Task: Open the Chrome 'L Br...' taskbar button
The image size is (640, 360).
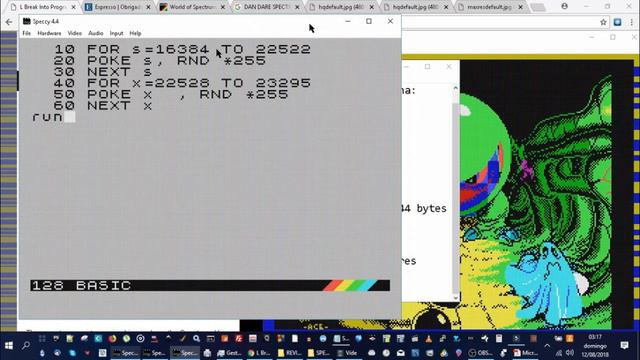Action: (260, 353)
